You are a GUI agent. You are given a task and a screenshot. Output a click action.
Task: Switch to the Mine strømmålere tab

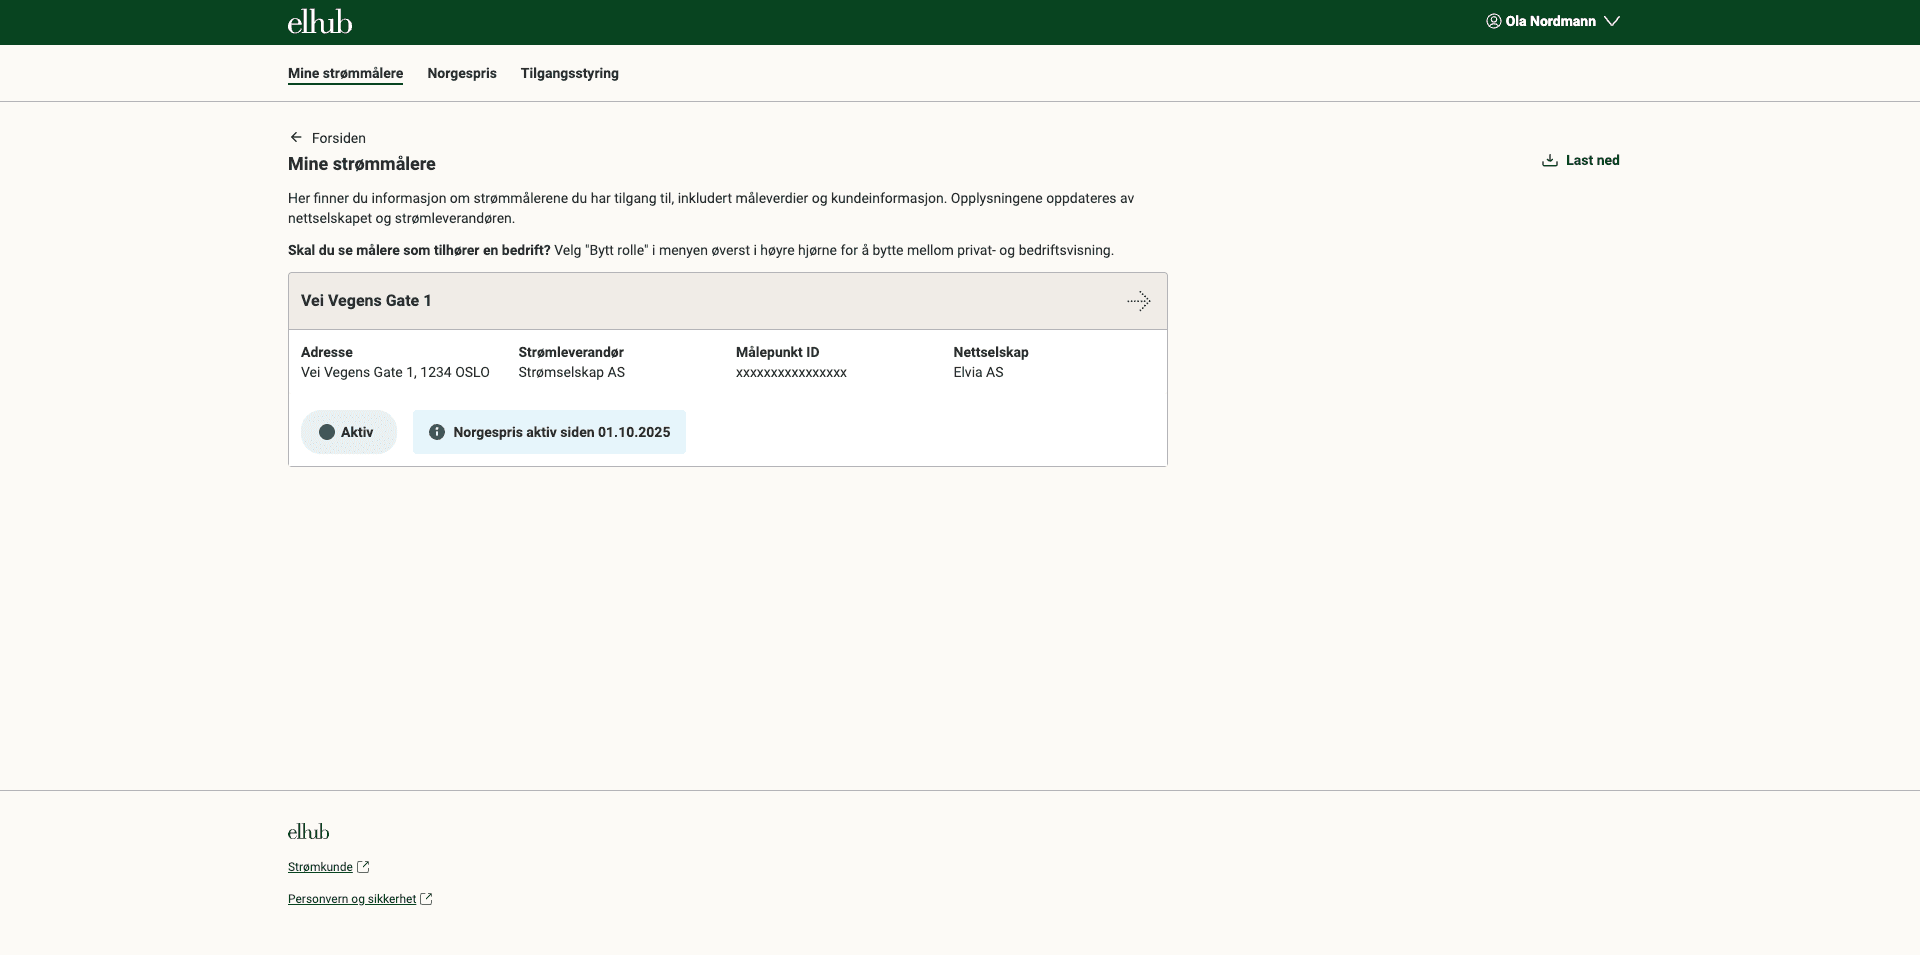pos(345,73)
